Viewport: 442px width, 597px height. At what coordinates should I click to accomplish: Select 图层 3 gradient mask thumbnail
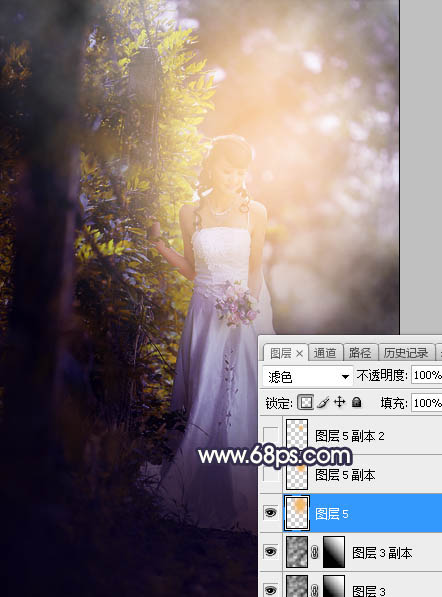pos(334,586)
